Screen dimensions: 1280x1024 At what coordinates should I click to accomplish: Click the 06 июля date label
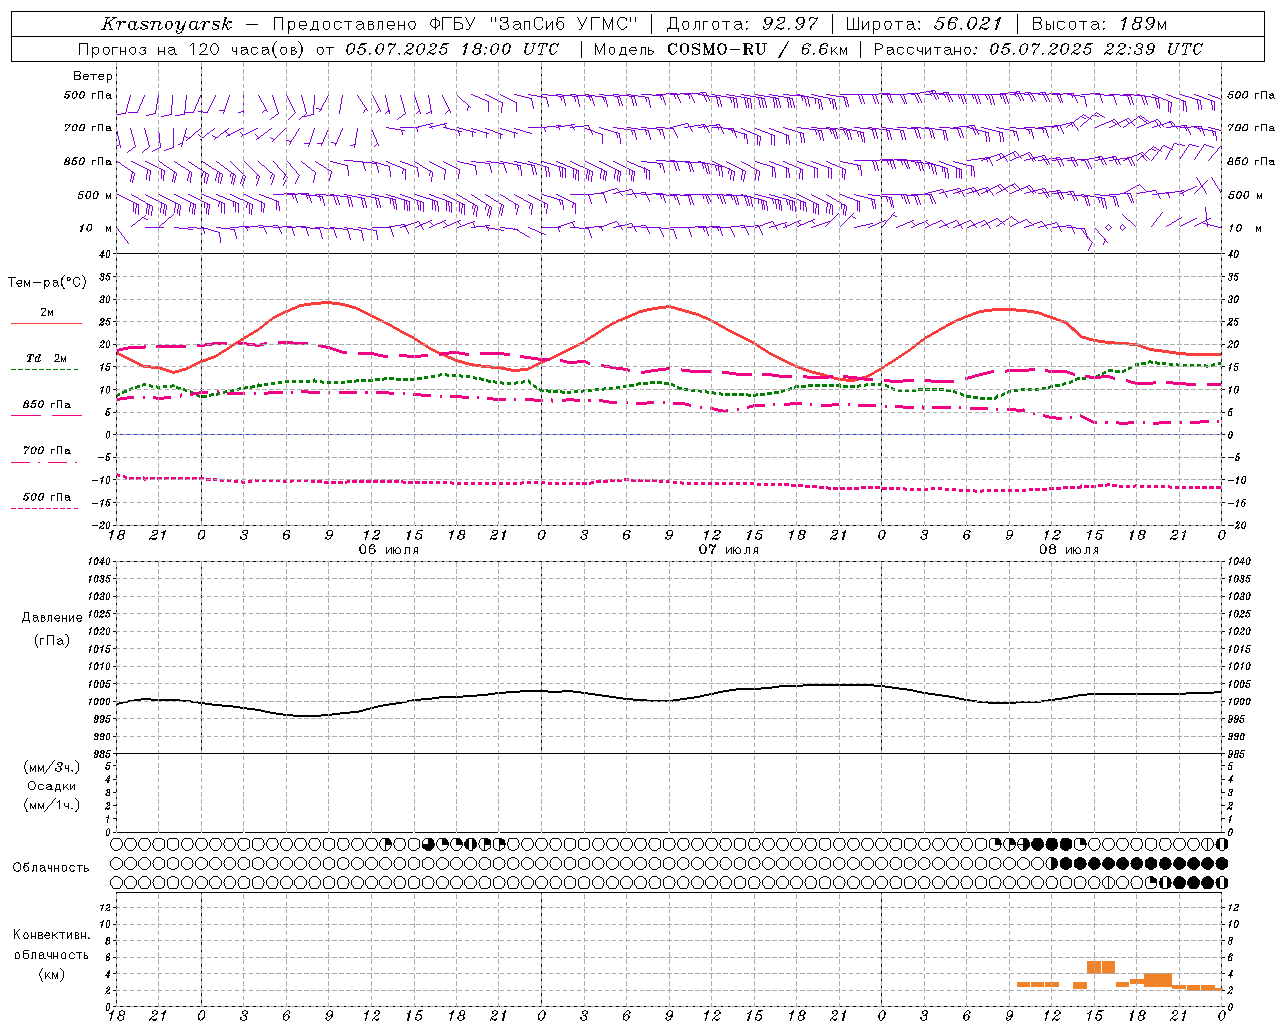coord(389,550)
